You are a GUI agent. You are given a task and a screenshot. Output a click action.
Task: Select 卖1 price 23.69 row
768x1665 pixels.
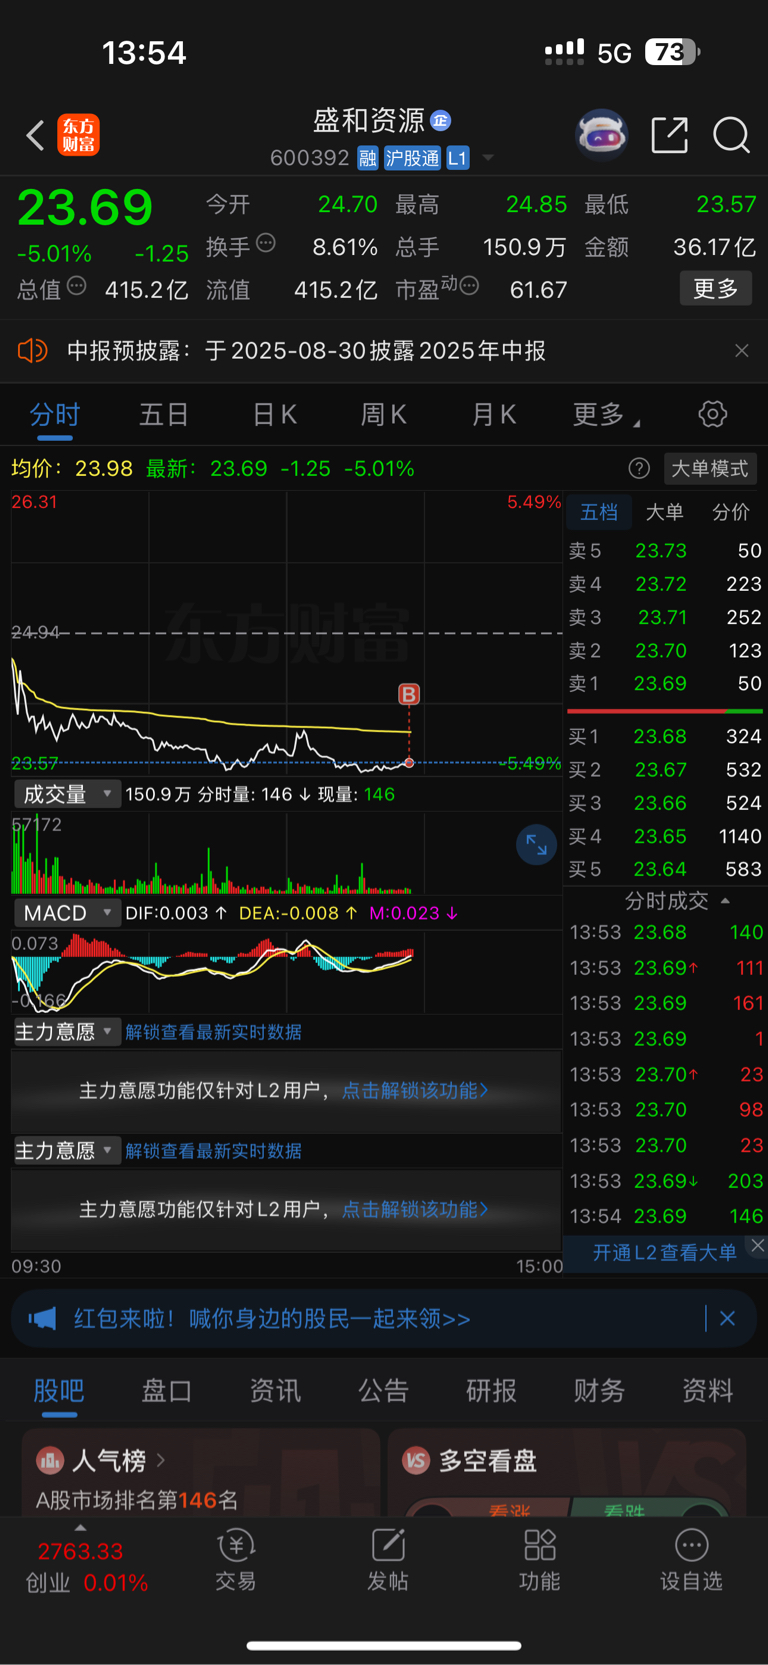coord(665,684)
